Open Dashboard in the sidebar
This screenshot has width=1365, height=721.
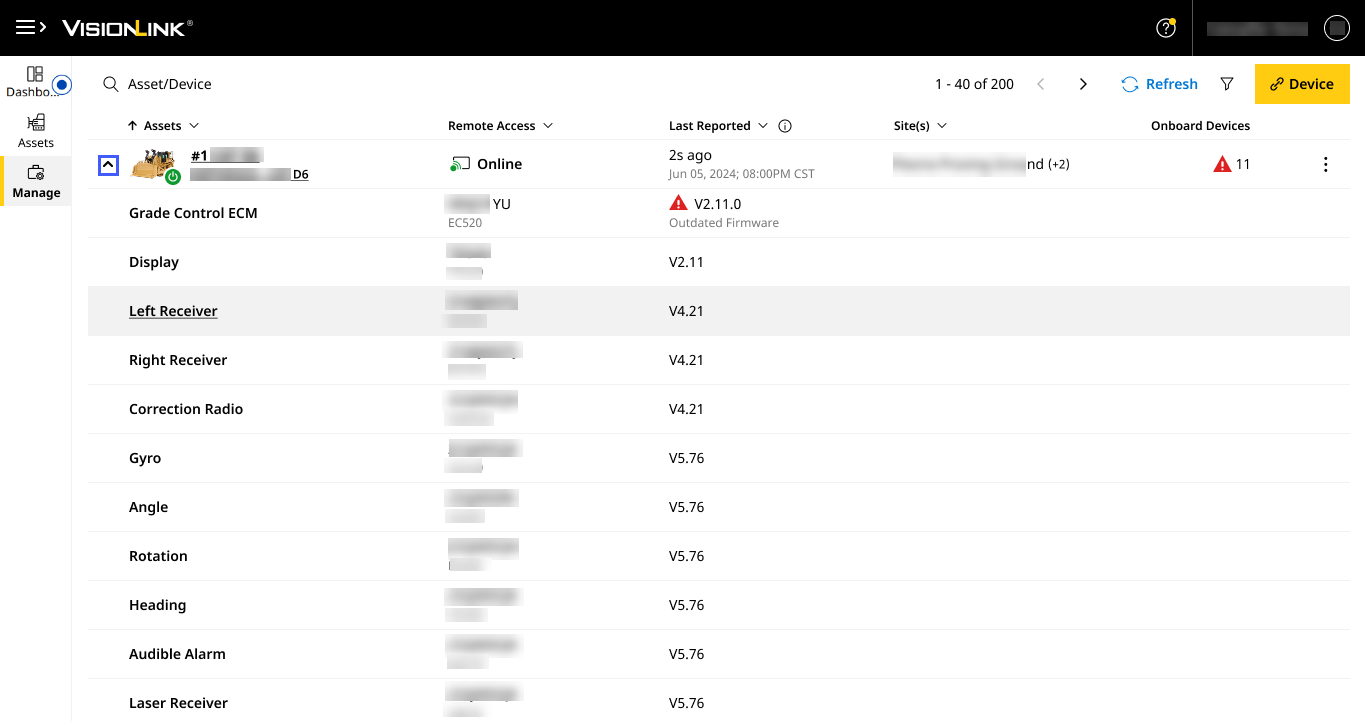click(x=30, y=81)
